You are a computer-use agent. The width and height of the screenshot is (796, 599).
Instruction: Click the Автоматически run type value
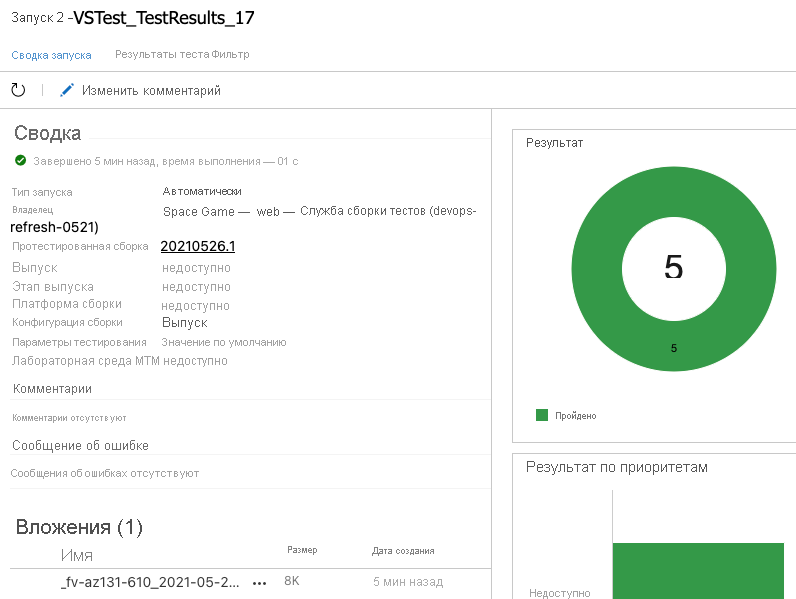click(202, 191)
